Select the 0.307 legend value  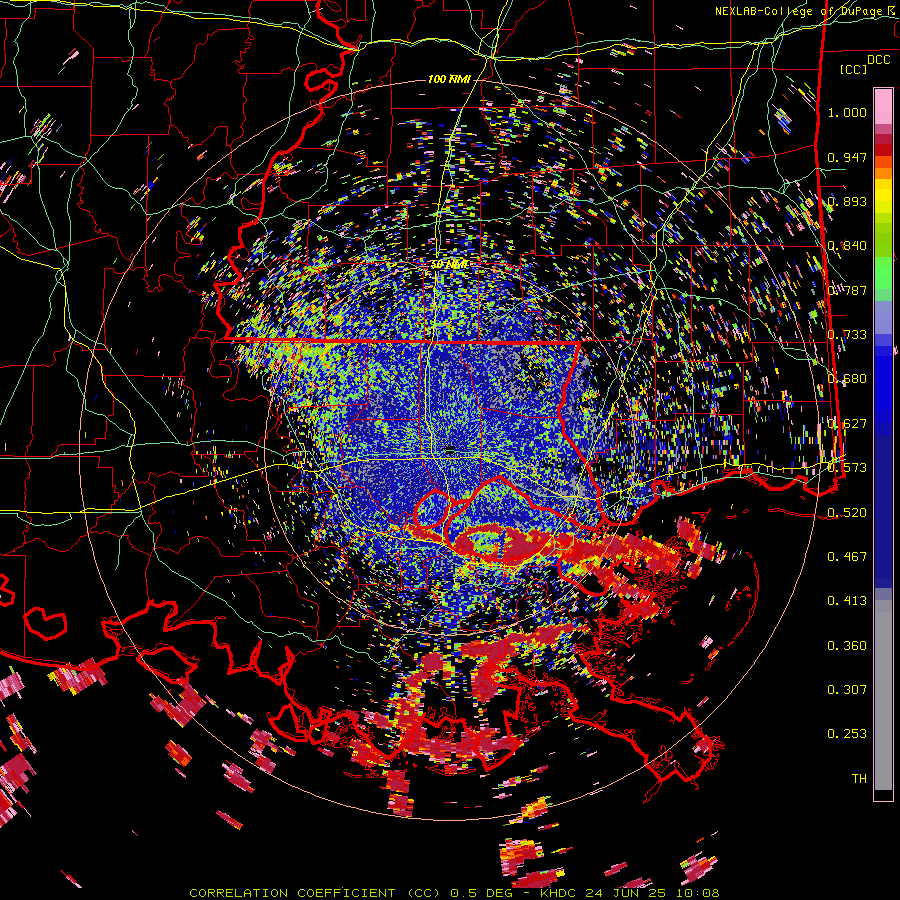click(x=847, y=690)
